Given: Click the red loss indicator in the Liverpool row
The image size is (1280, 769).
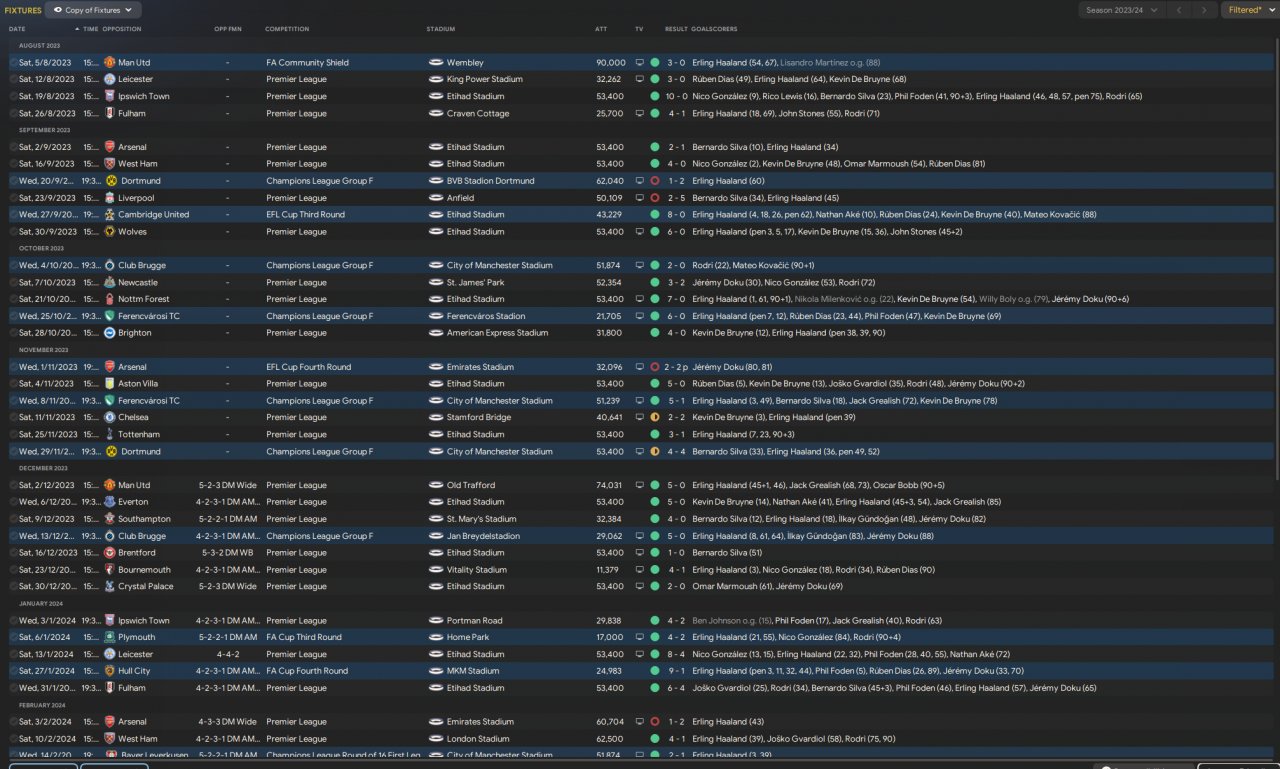Looking at the screenshot, I should (655, 198).
